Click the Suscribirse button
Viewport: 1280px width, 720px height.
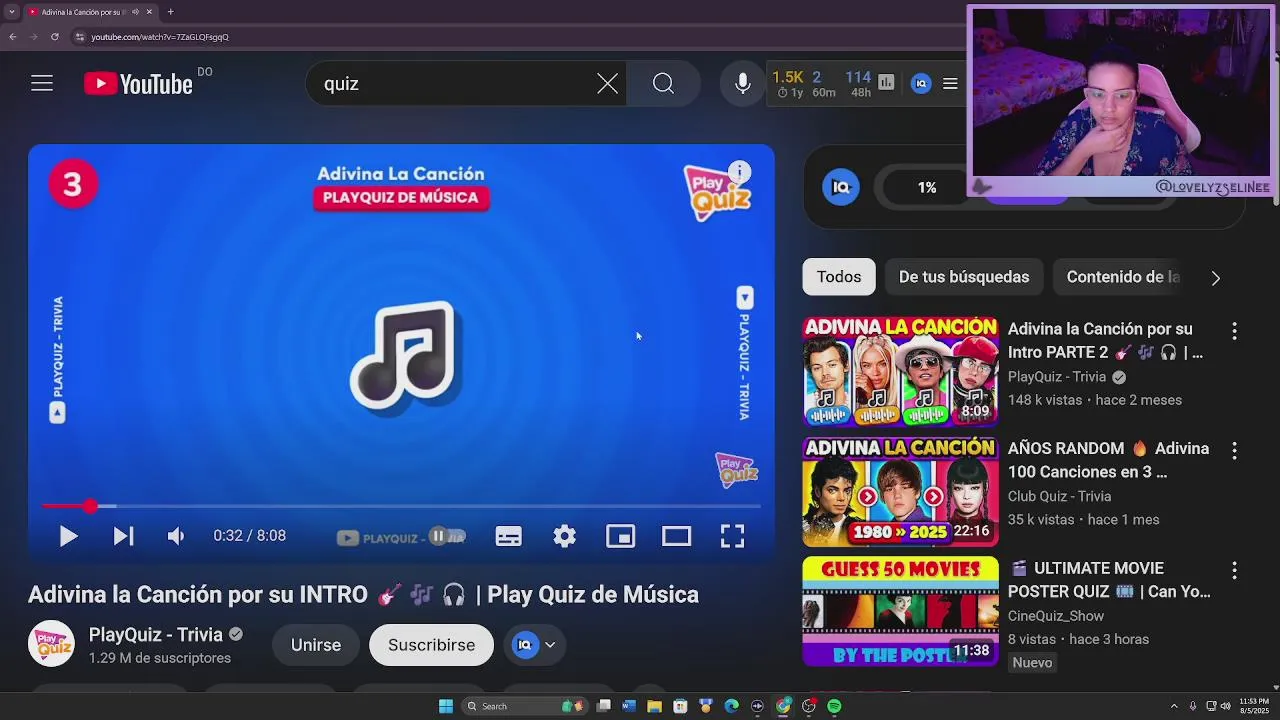point(431,645)
